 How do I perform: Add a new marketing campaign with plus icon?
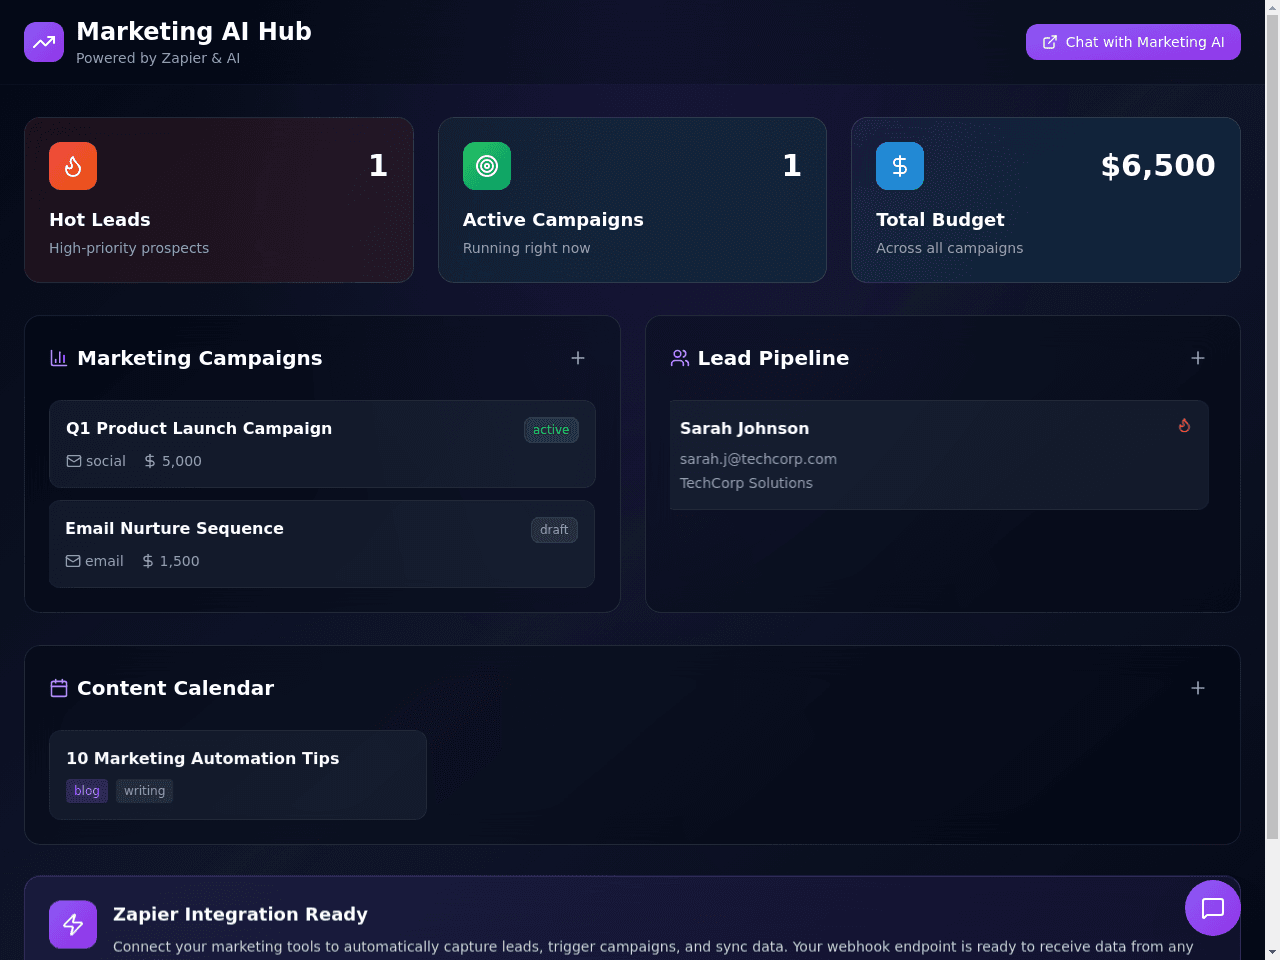pyautogui.click(x=578, y=358)
